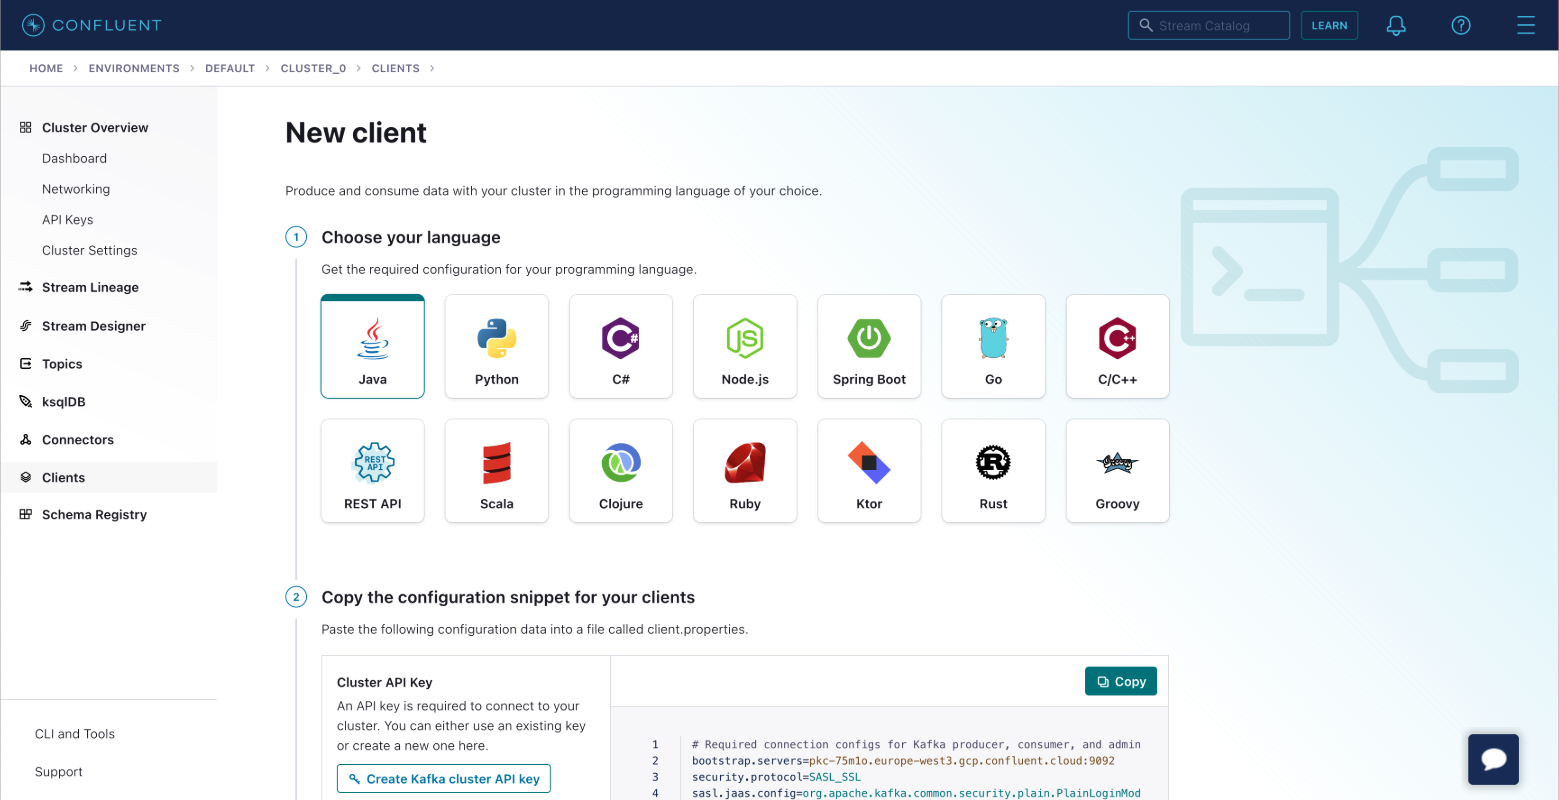Open Topics in sidebar
Viewport: 1559px width, 800px height.
click(62, 364)
